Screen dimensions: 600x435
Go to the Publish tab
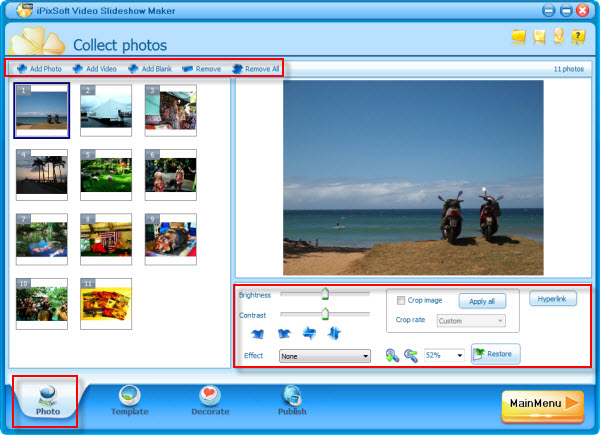(x=292, y=399)
